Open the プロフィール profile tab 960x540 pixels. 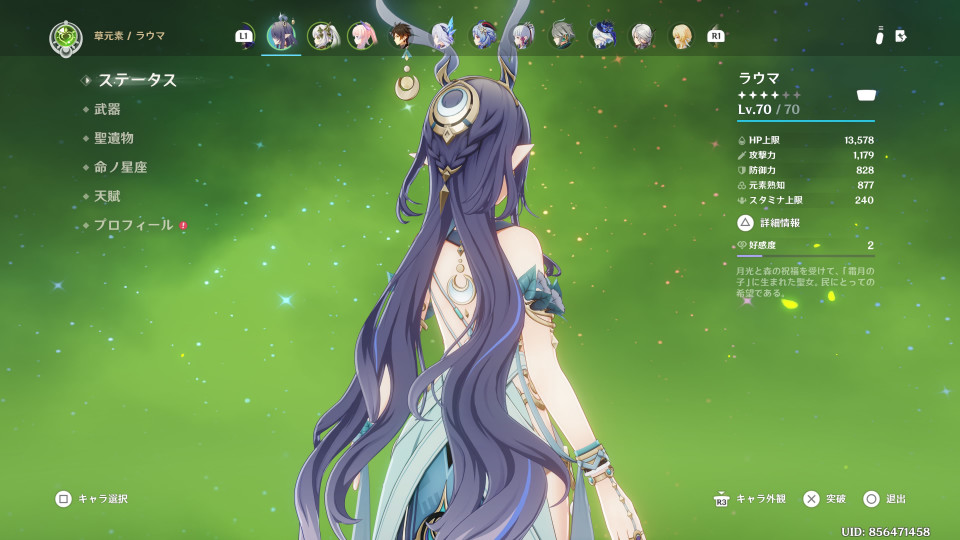pyautogui.click(x=133, y=225)
